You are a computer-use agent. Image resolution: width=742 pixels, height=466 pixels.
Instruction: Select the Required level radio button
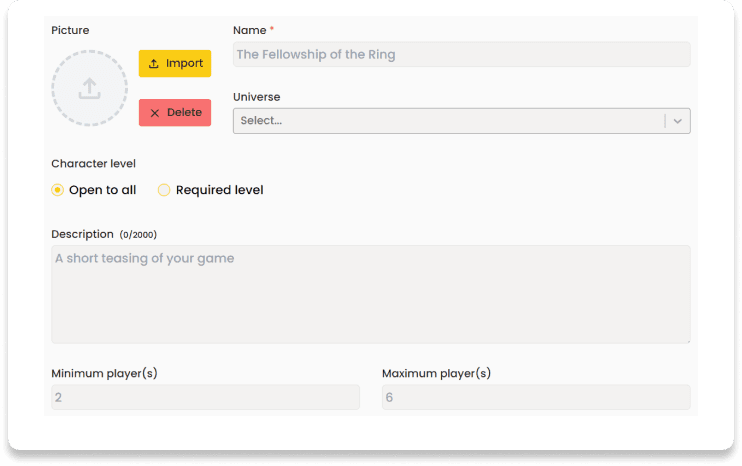(x=164, y=190)
